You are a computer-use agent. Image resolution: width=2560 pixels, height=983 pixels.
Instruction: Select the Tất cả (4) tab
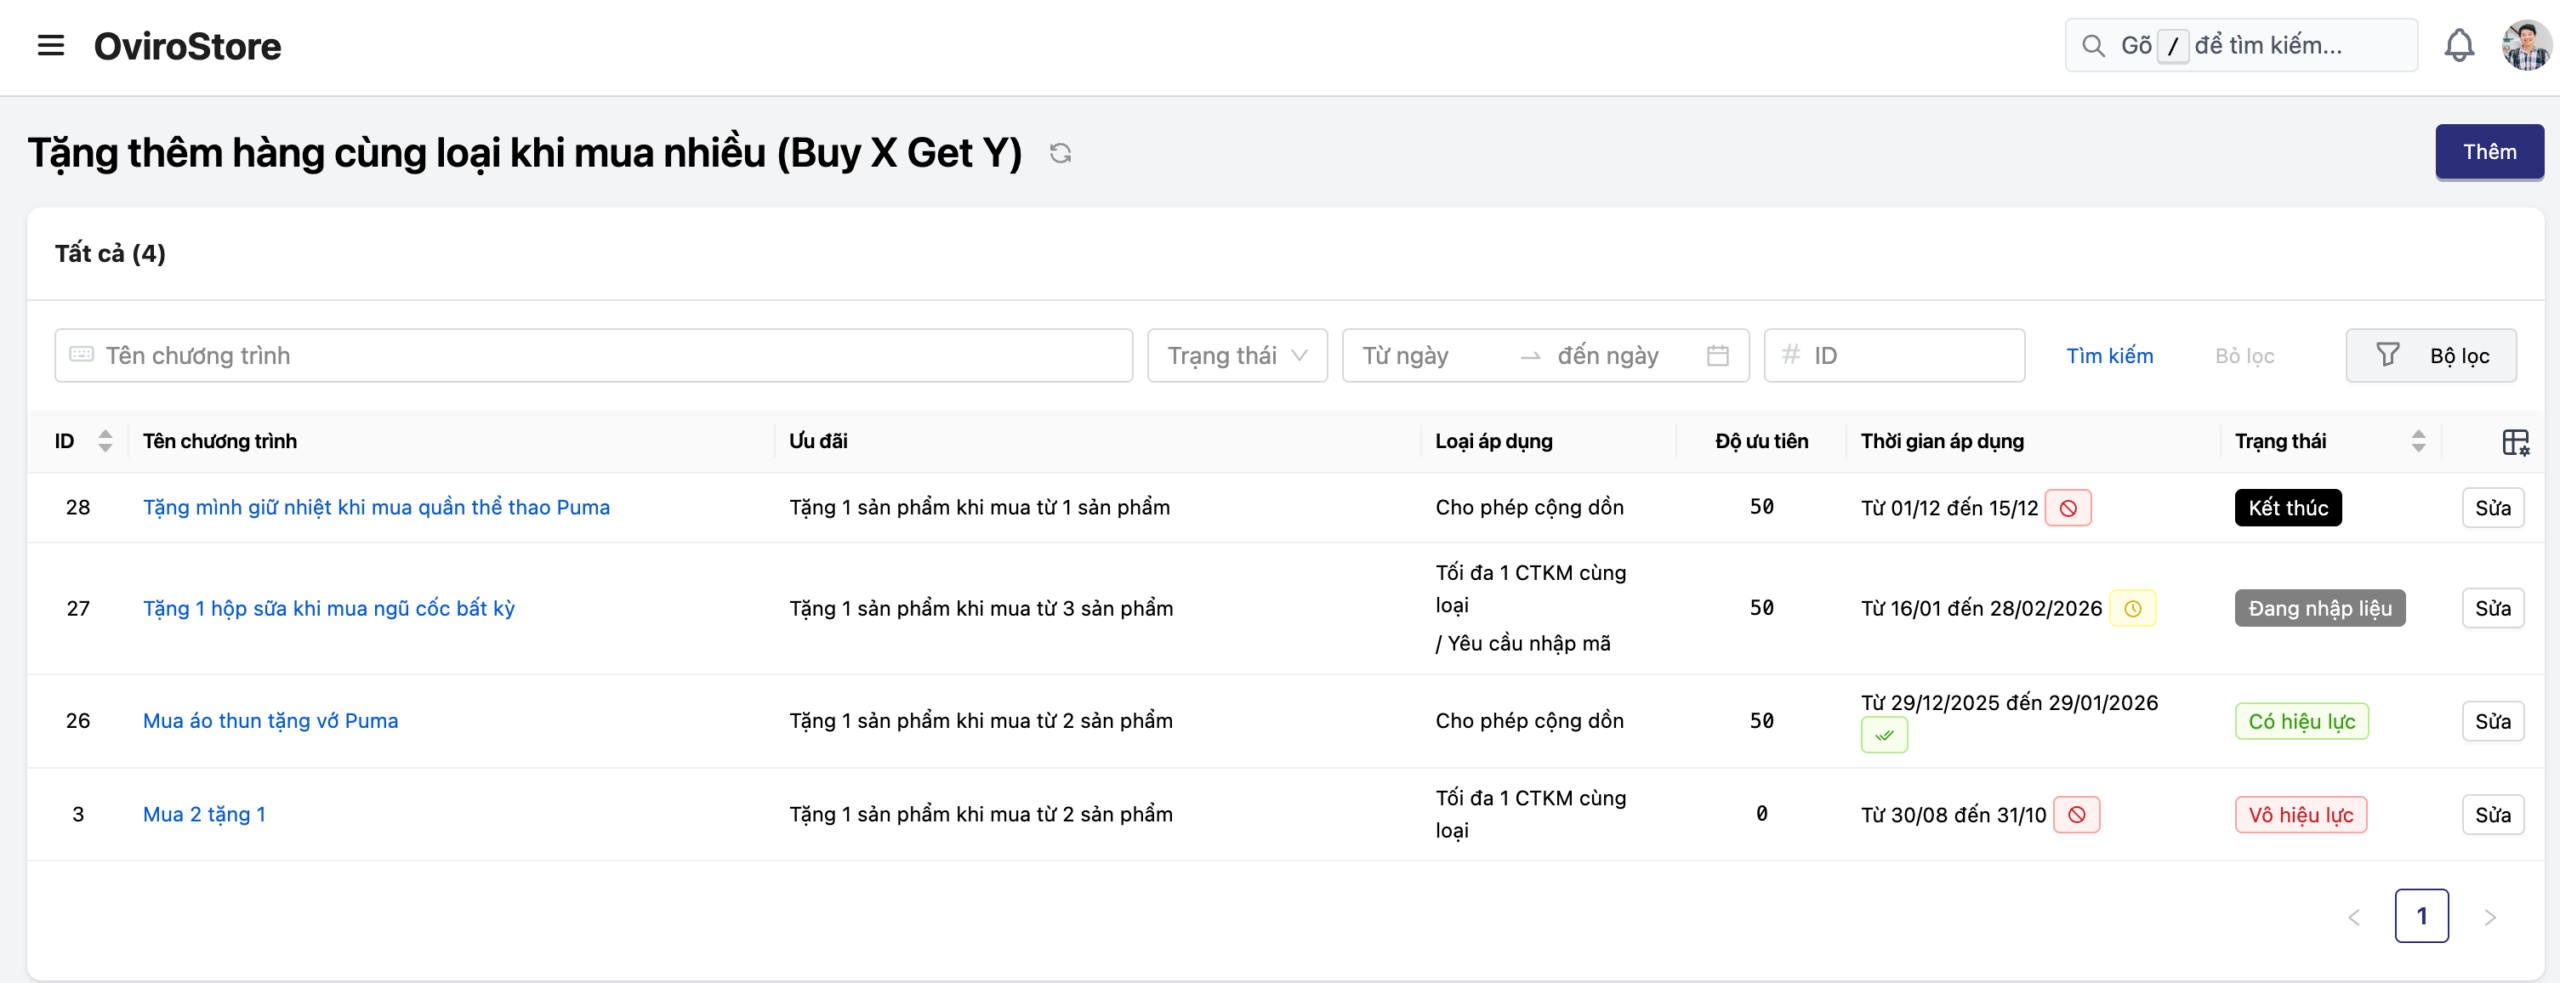click(110, 254)
